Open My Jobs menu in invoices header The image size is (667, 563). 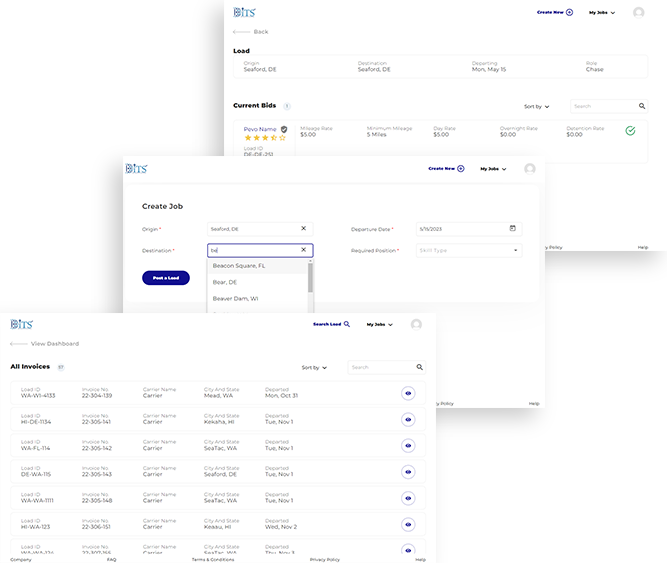379,324
